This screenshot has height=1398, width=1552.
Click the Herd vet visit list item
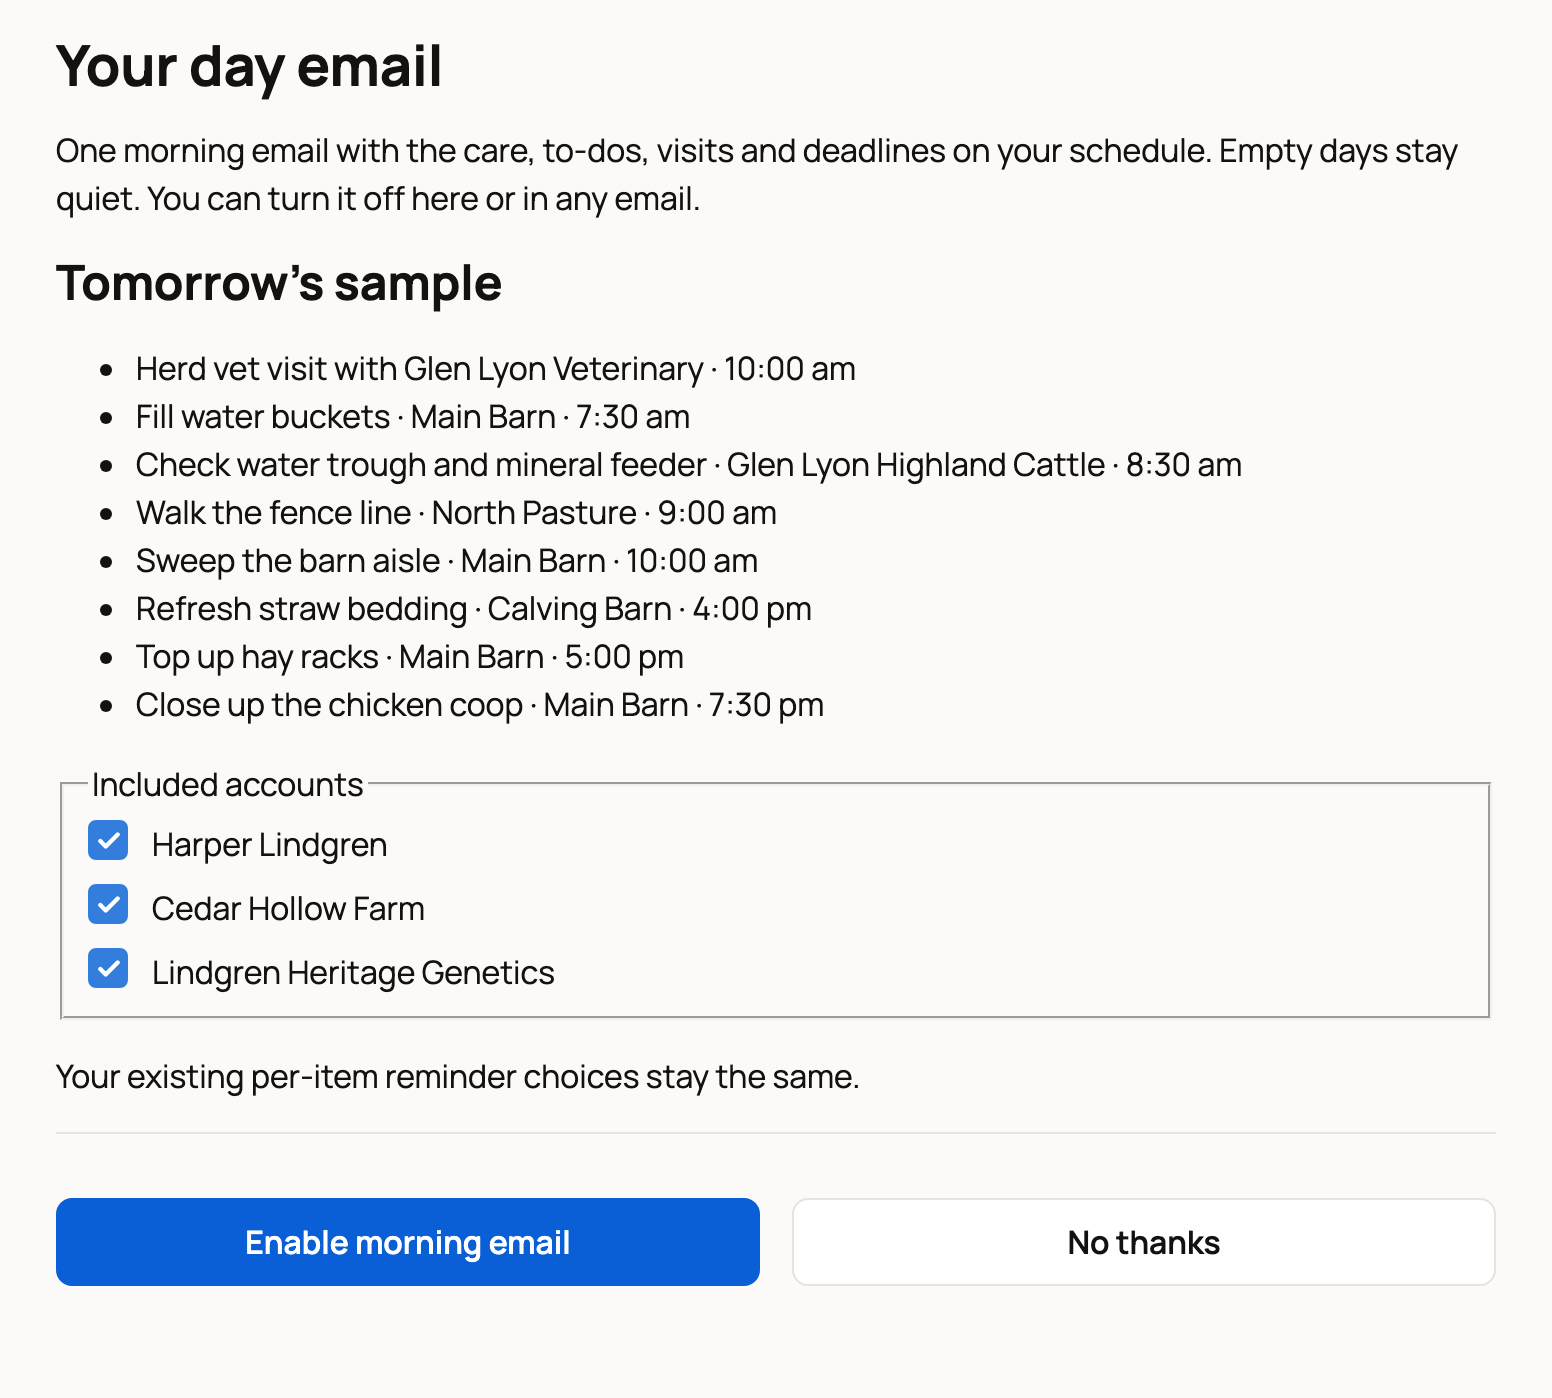click(x=496, y=369)
